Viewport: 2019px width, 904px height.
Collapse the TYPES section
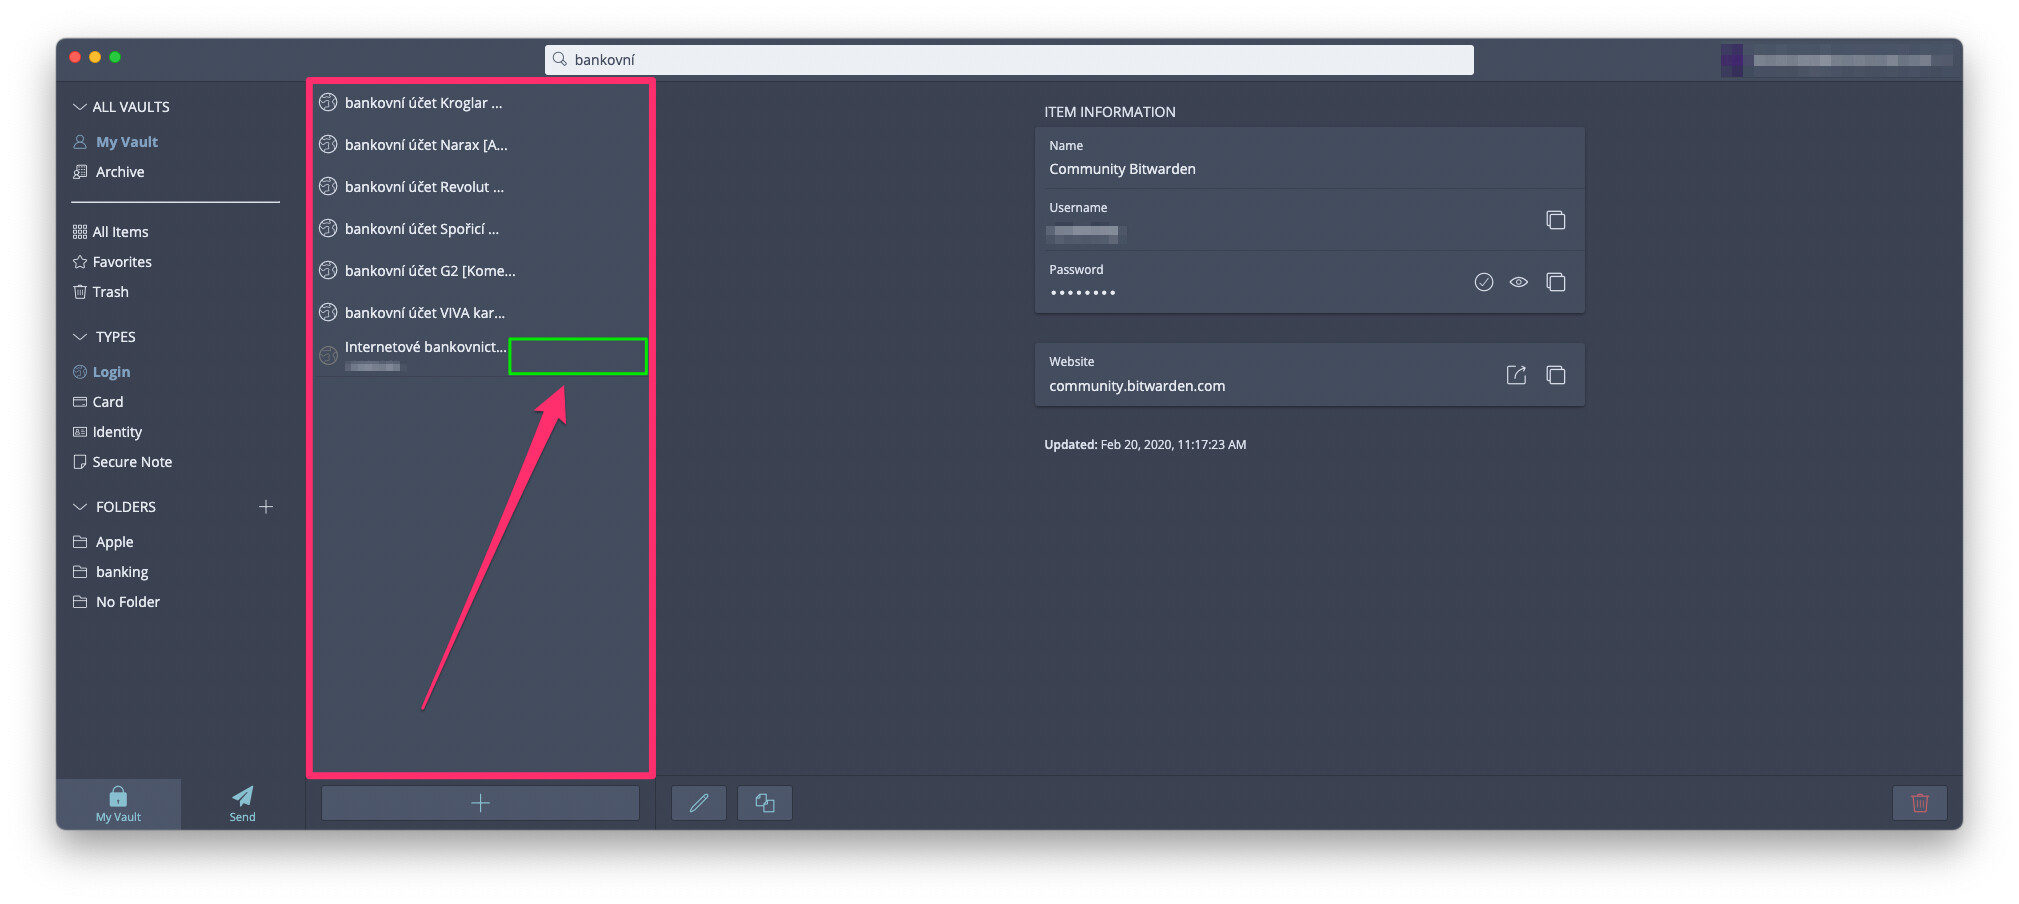80,337
